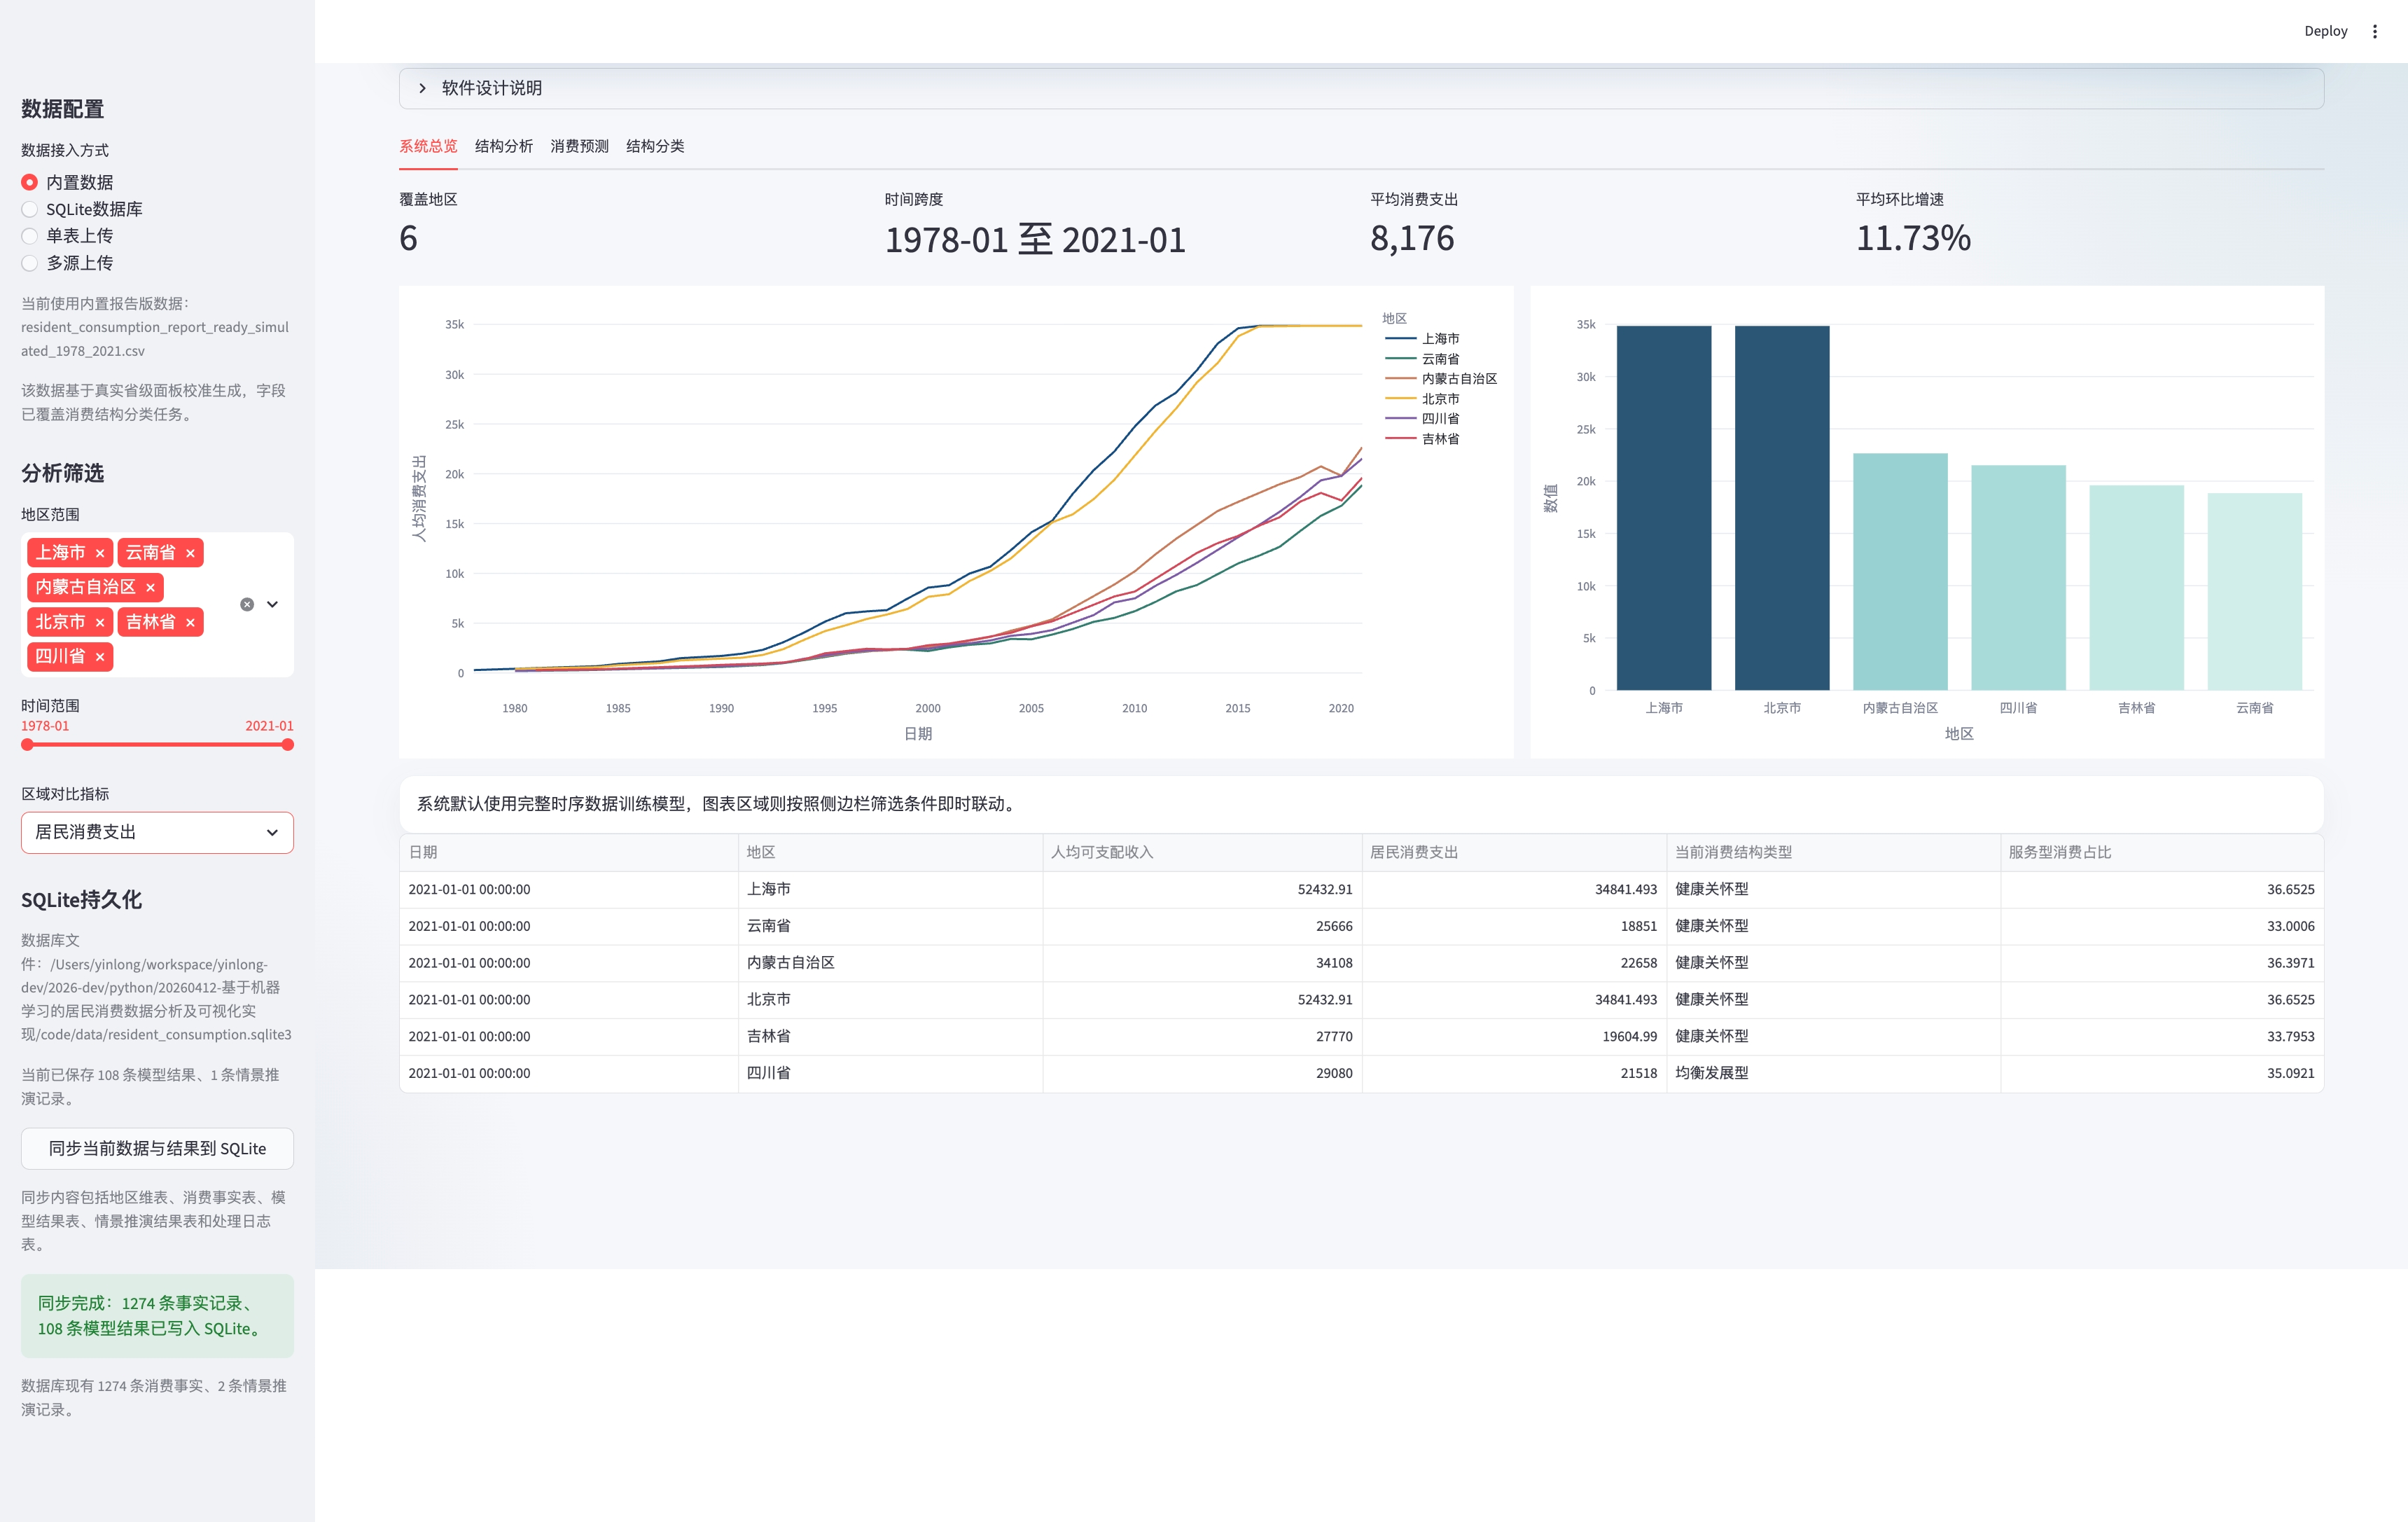Click the 四川省 bar in bar chart

[x=2018, y=578]
